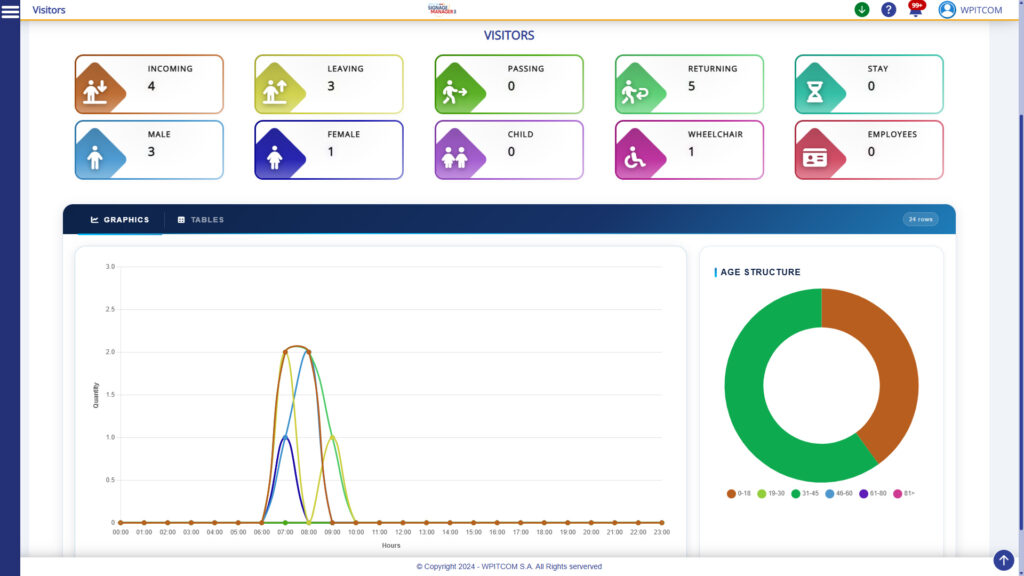Click the WPITCOM profile avatar
This screenshot has height=576, width=1024.
coord(948,10)
